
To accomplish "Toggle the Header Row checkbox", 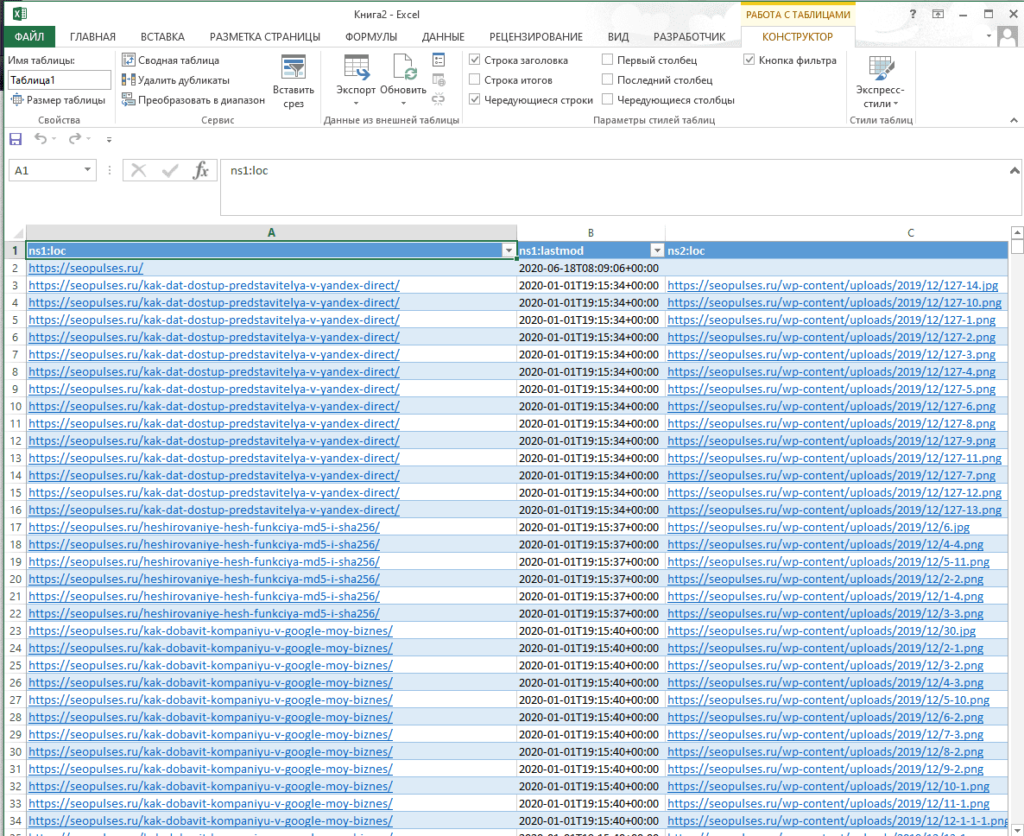I will [x=475, y=60].
